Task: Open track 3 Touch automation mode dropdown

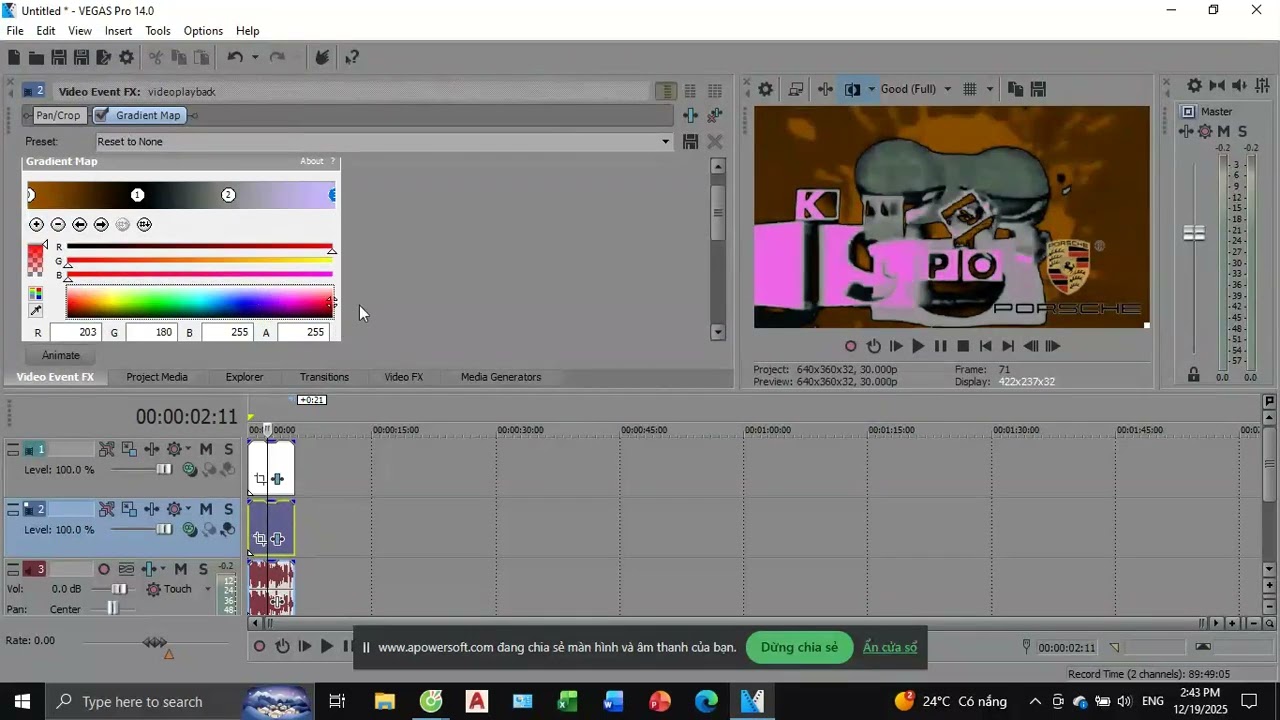Action: click(208, 589)
